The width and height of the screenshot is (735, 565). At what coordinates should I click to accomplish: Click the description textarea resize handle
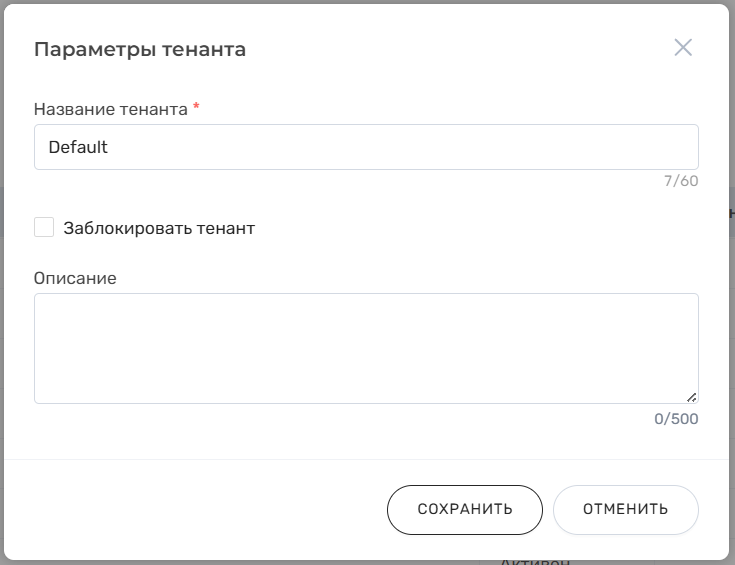tap(692, 397)
